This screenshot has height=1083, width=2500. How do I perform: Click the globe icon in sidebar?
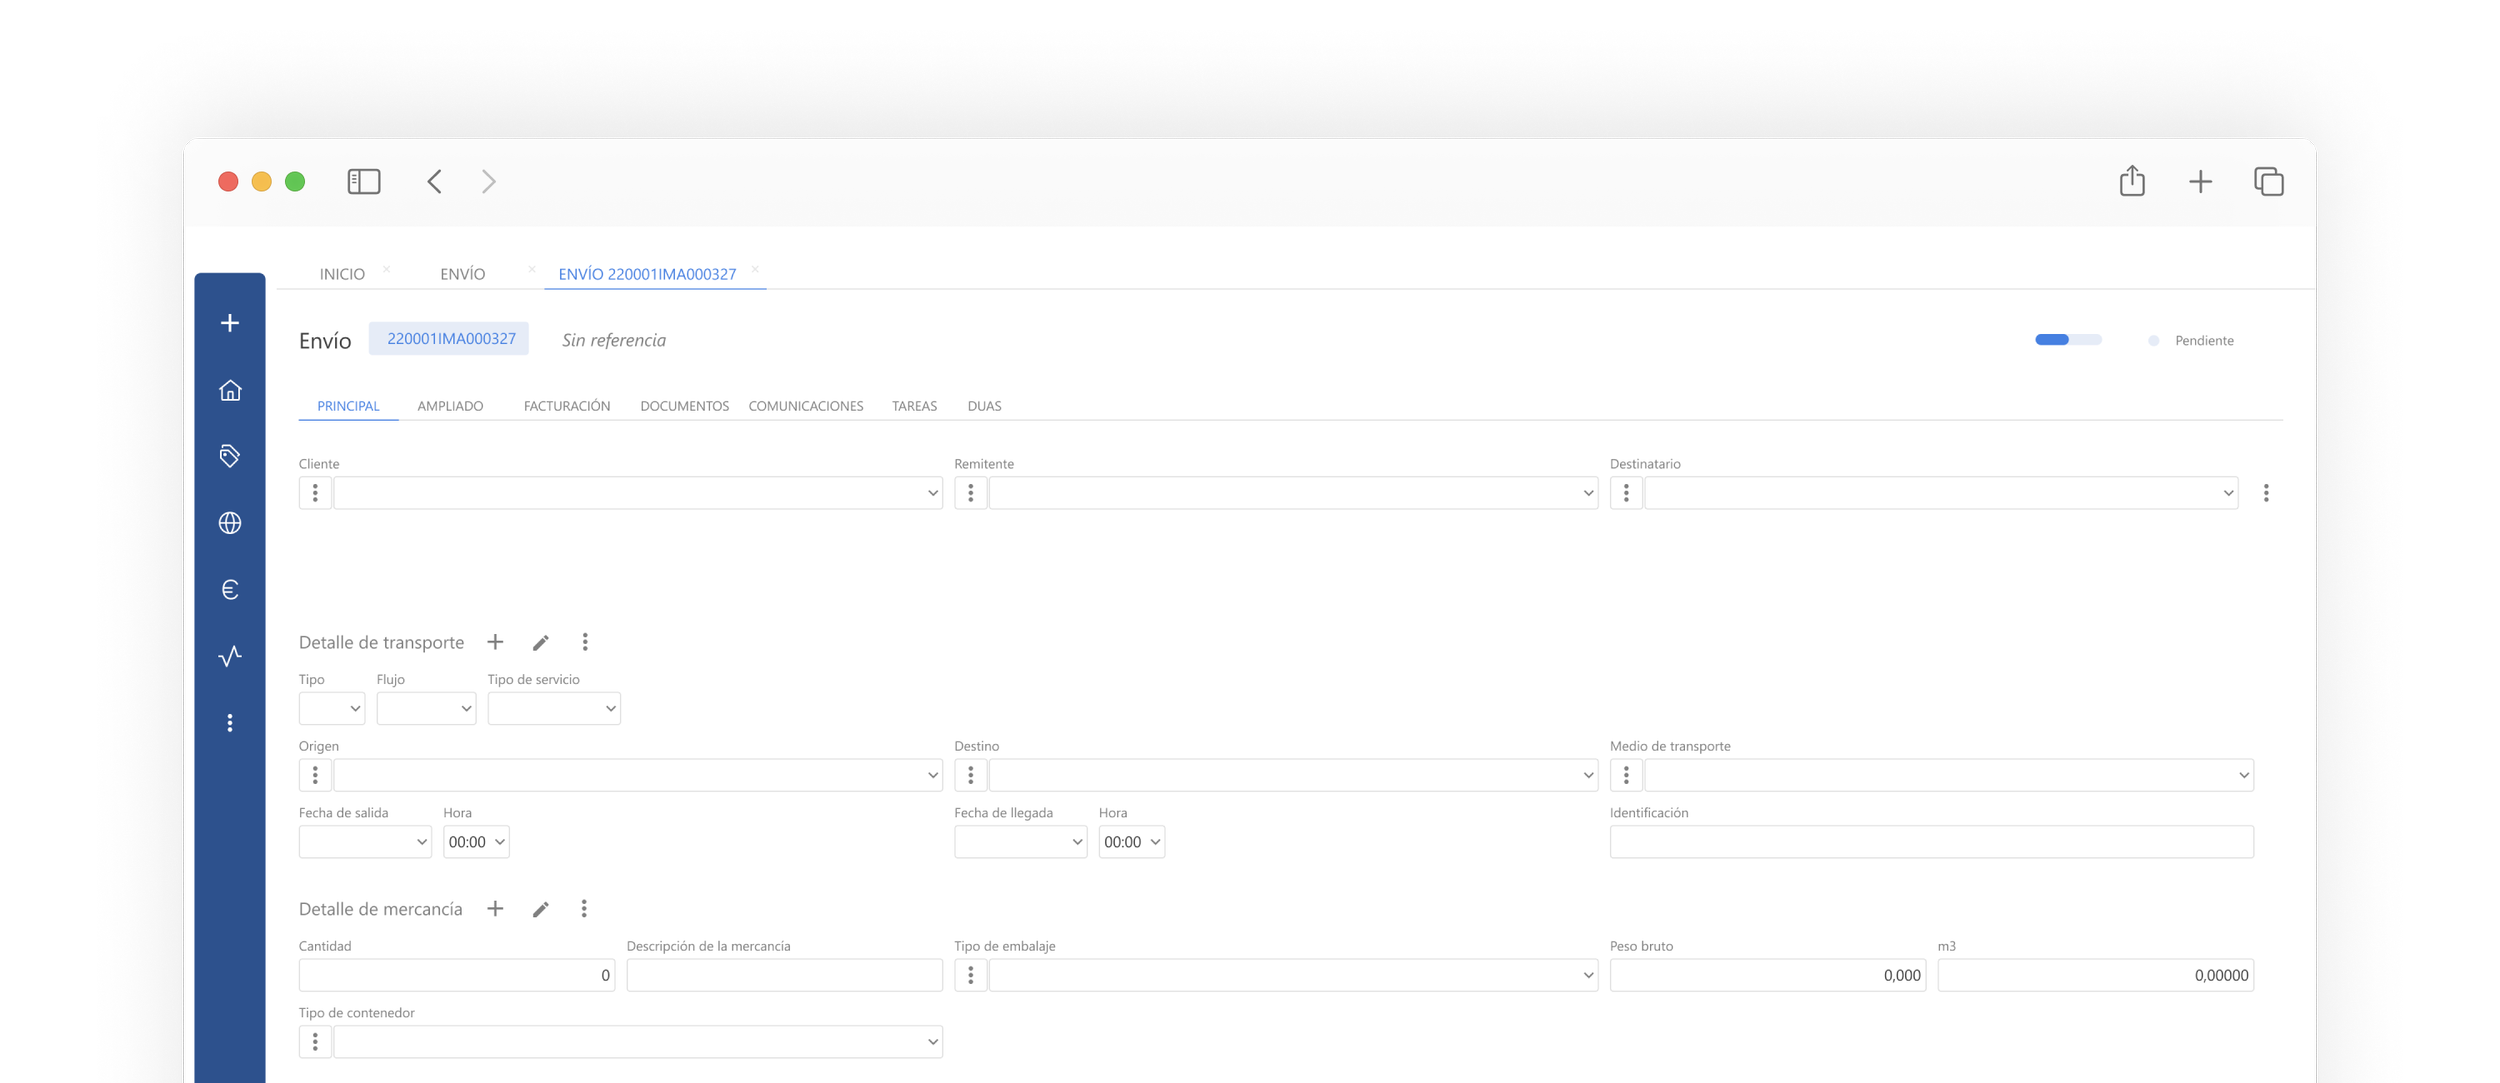tap(230, 523)
